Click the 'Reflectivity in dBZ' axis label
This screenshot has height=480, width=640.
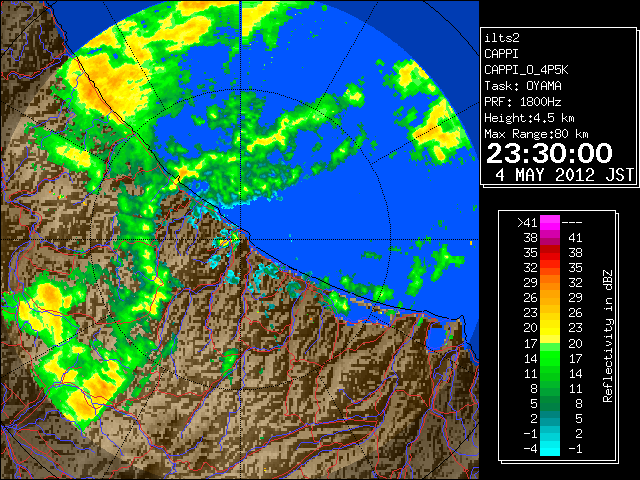click(x=608, y=336)
